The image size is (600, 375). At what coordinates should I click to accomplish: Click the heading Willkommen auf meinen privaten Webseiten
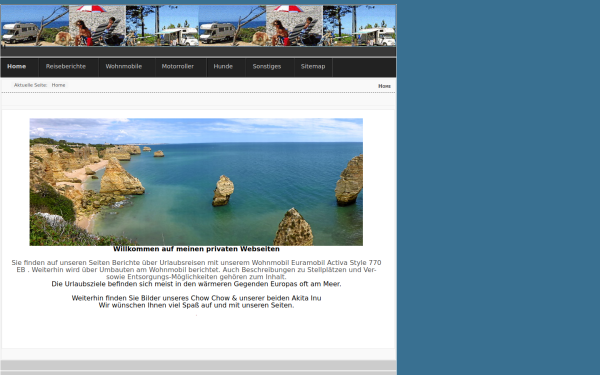click(196, 249)
